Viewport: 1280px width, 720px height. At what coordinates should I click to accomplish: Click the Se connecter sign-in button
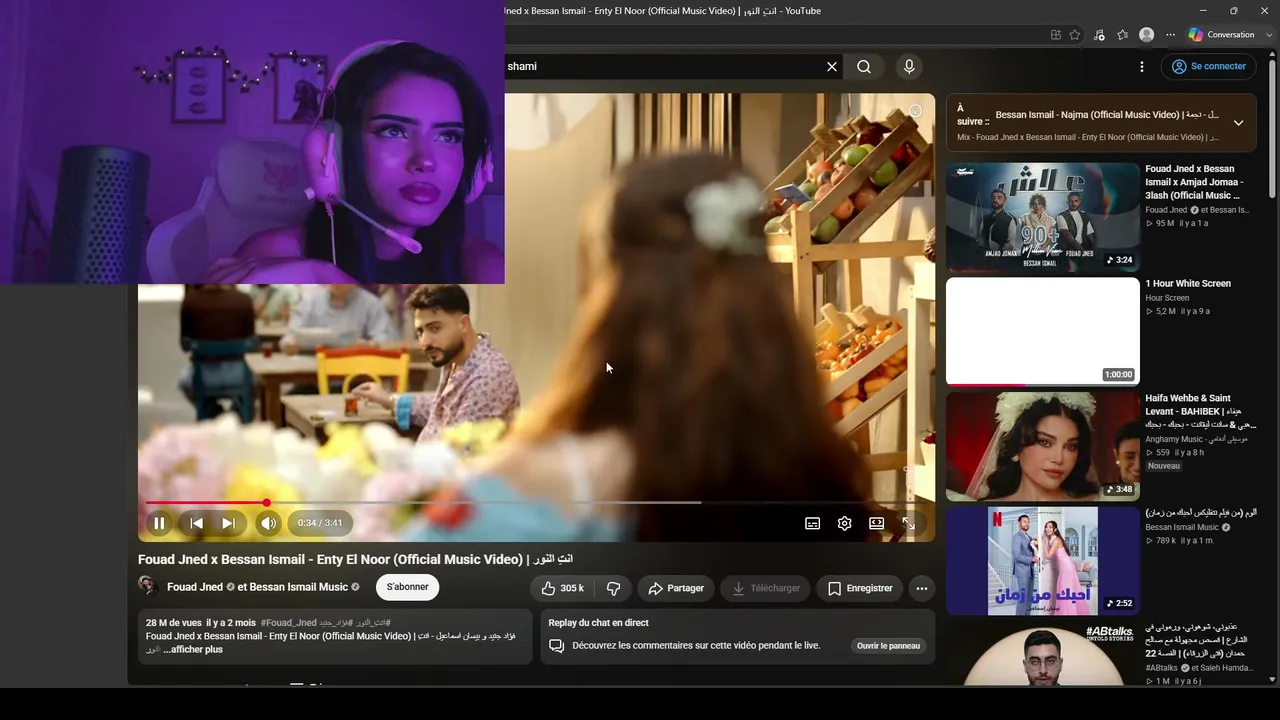tap(1208, 66)
